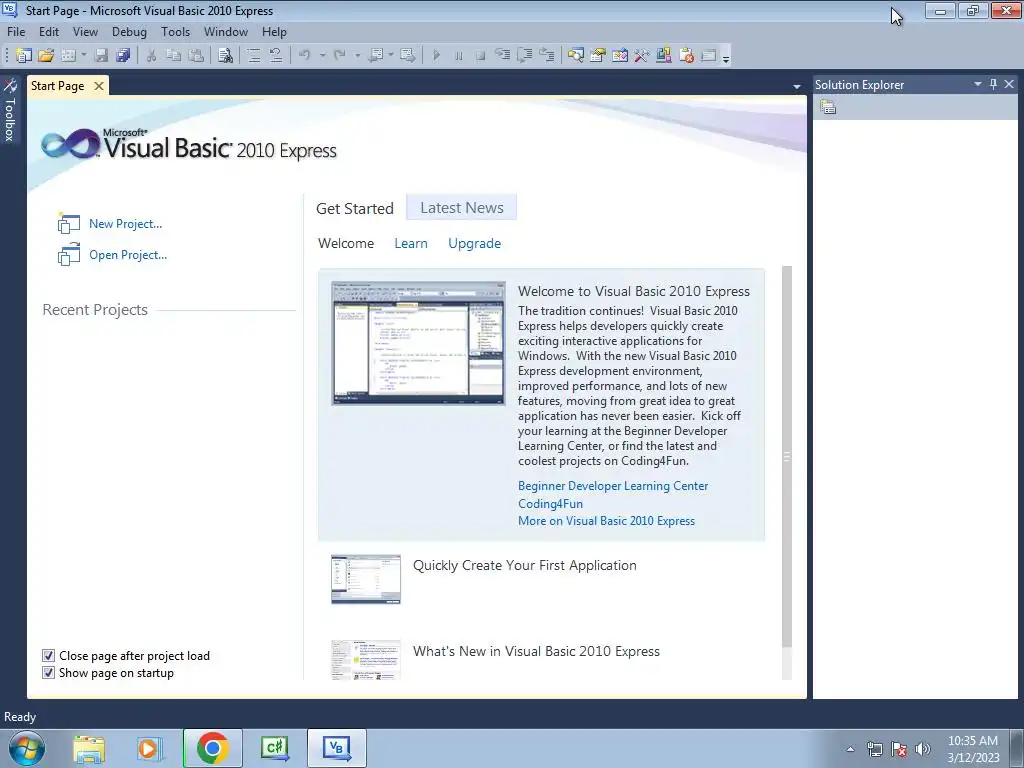1024x768 pixels.
Task: Click the Step Into toolbar icon
Action: (502, 56)
